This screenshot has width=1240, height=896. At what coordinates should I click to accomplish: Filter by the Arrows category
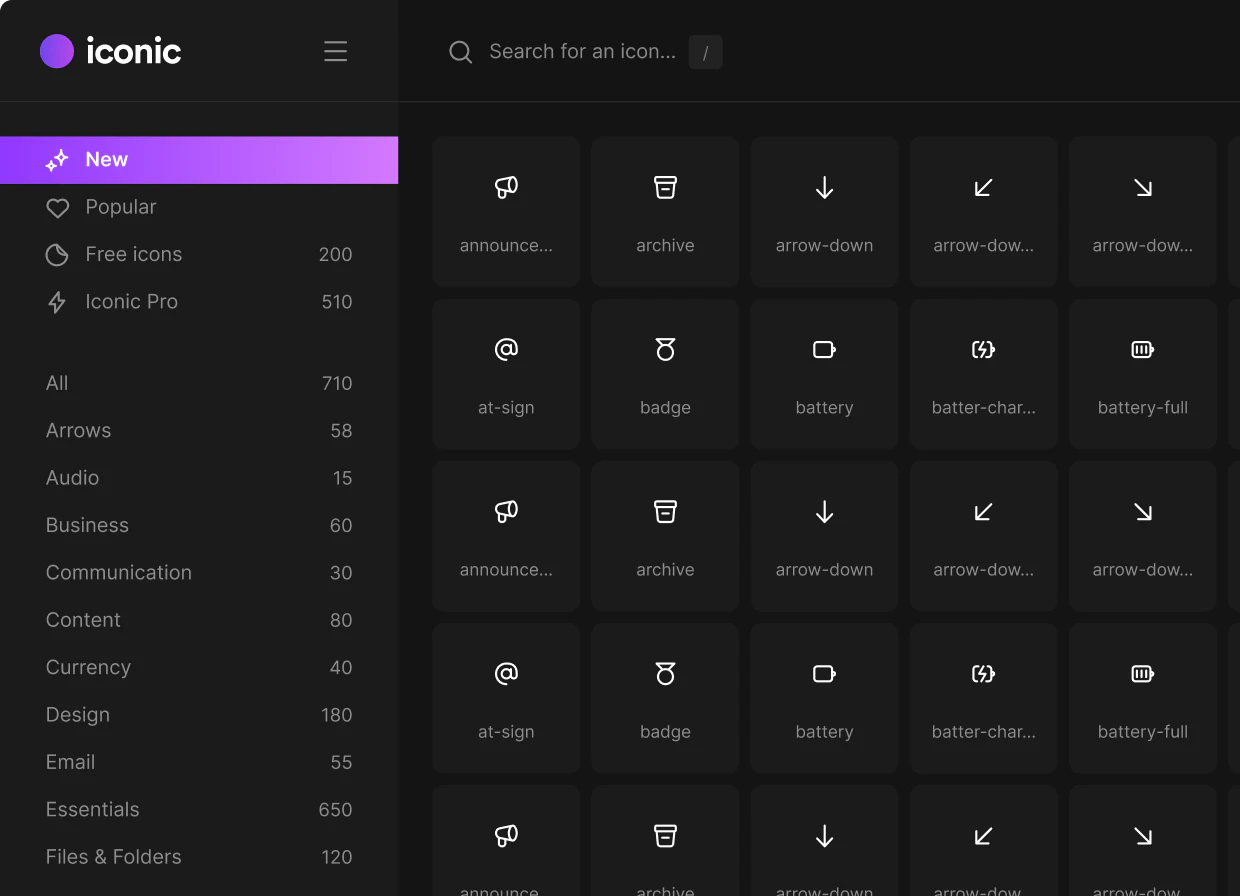(78, 431)
